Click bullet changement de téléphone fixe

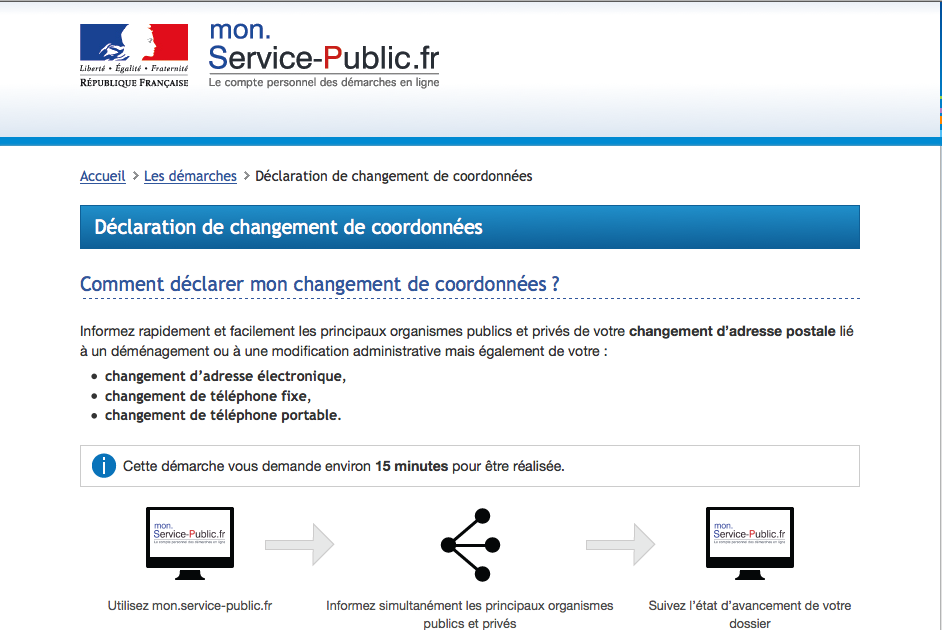(208, 396)
